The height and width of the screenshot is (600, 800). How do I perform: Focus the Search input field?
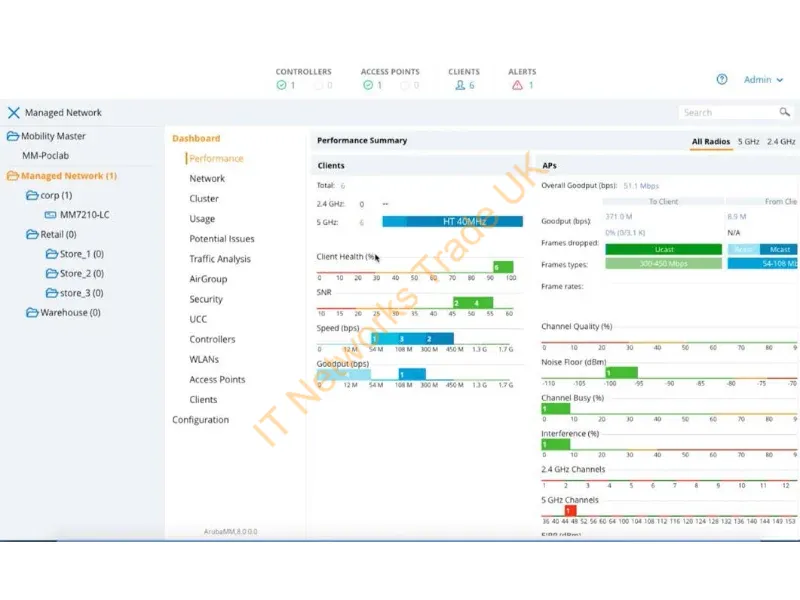click(x=728, y=112)
